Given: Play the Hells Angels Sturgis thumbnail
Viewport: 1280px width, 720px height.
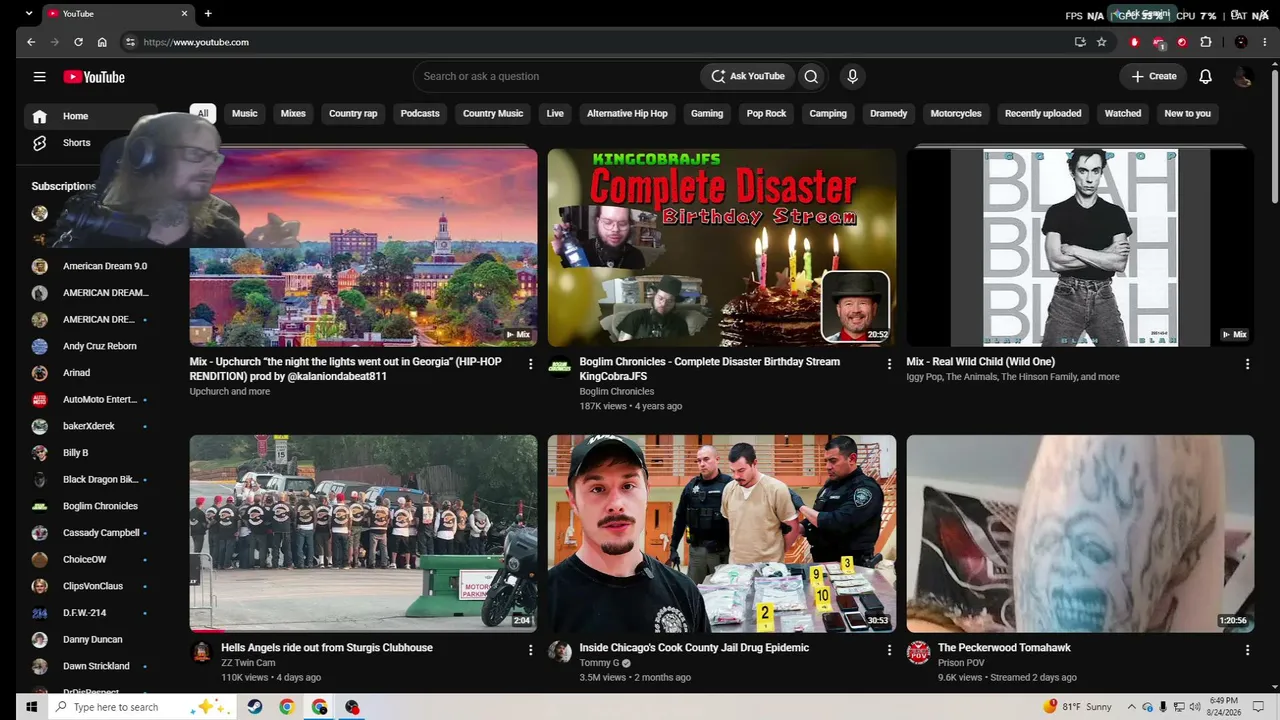Looking at the screenshot, I should click(x=363, y=533).
